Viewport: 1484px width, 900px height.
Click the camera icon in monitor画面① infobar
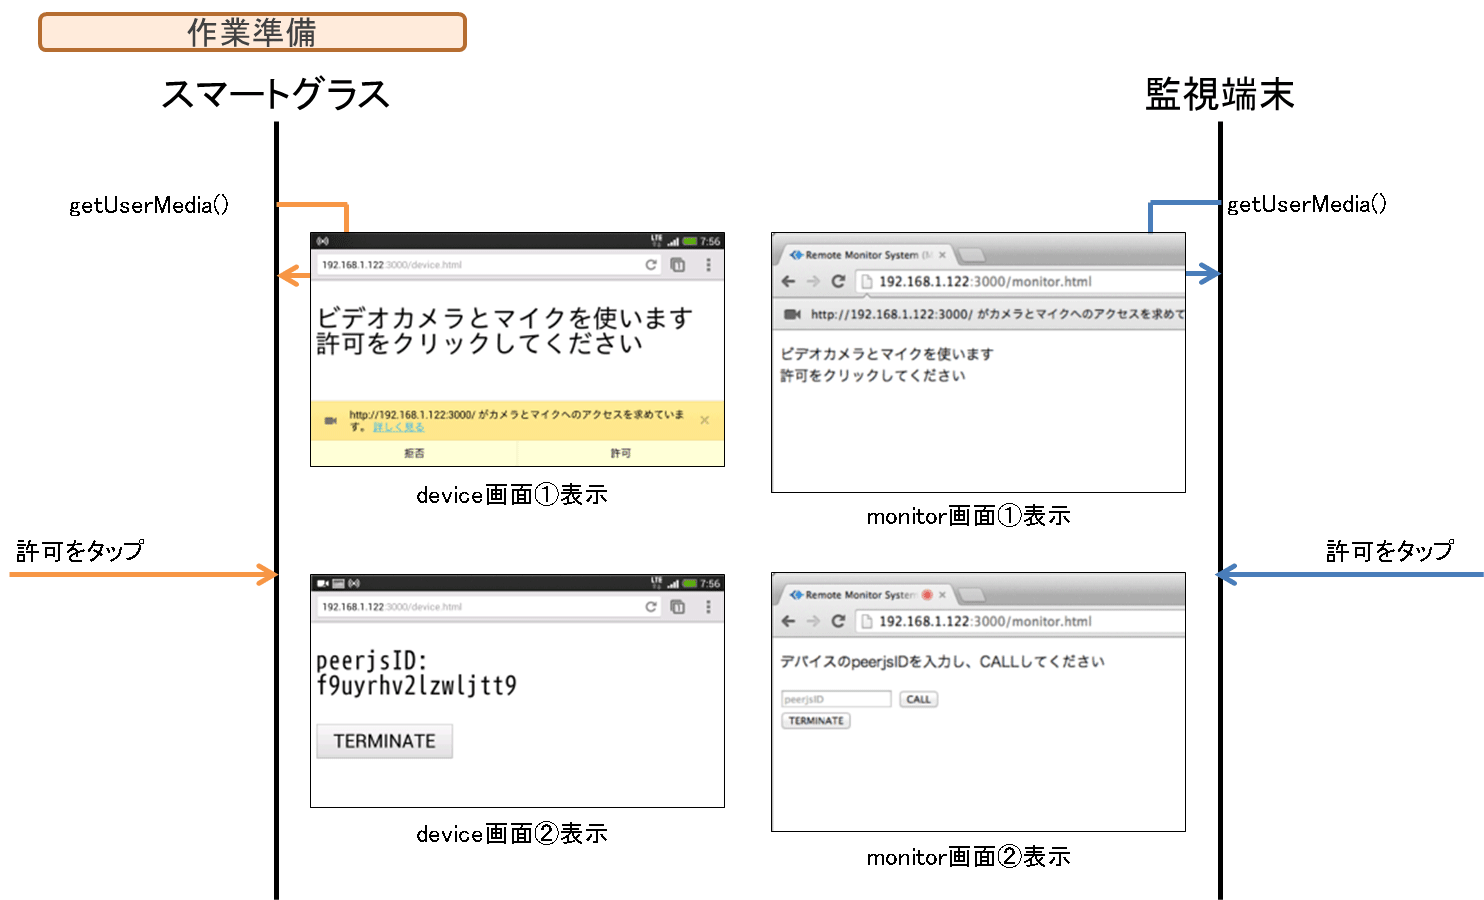click(793, 314)
